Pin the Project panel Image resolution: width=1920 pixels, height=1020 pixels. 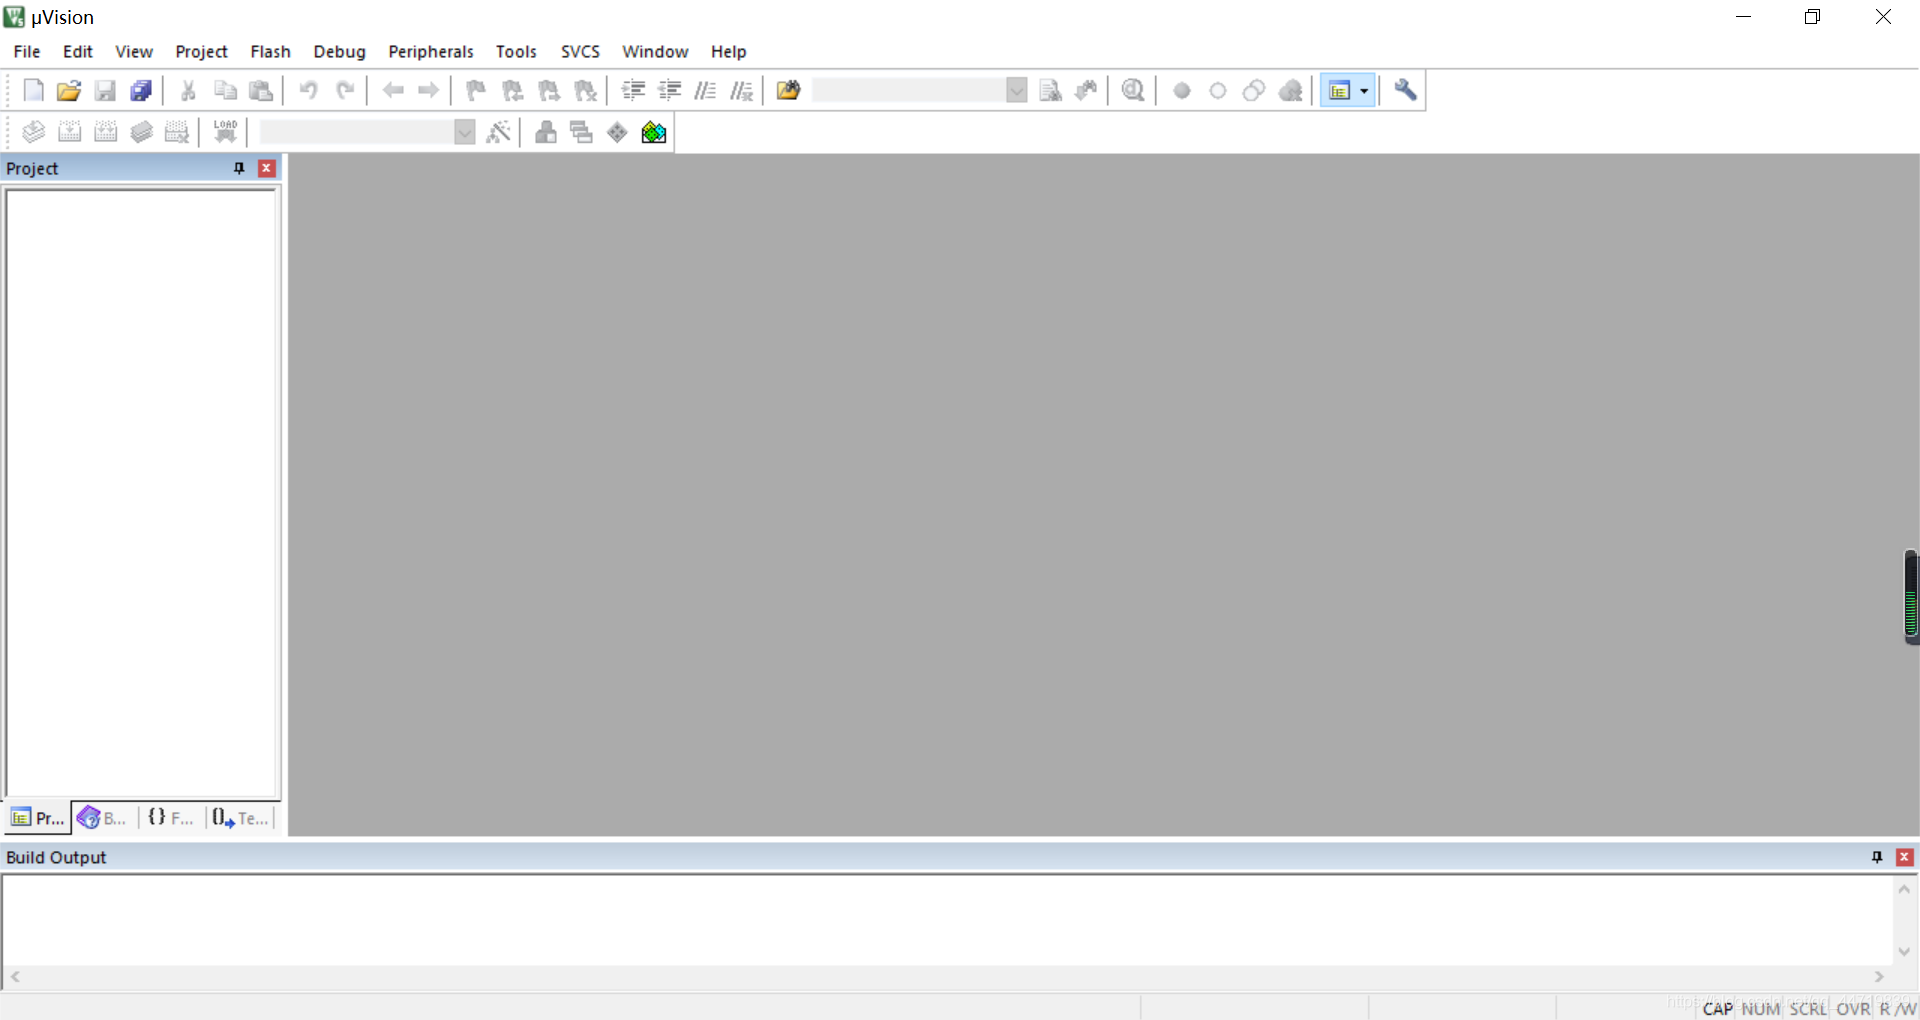pos(239,168)
